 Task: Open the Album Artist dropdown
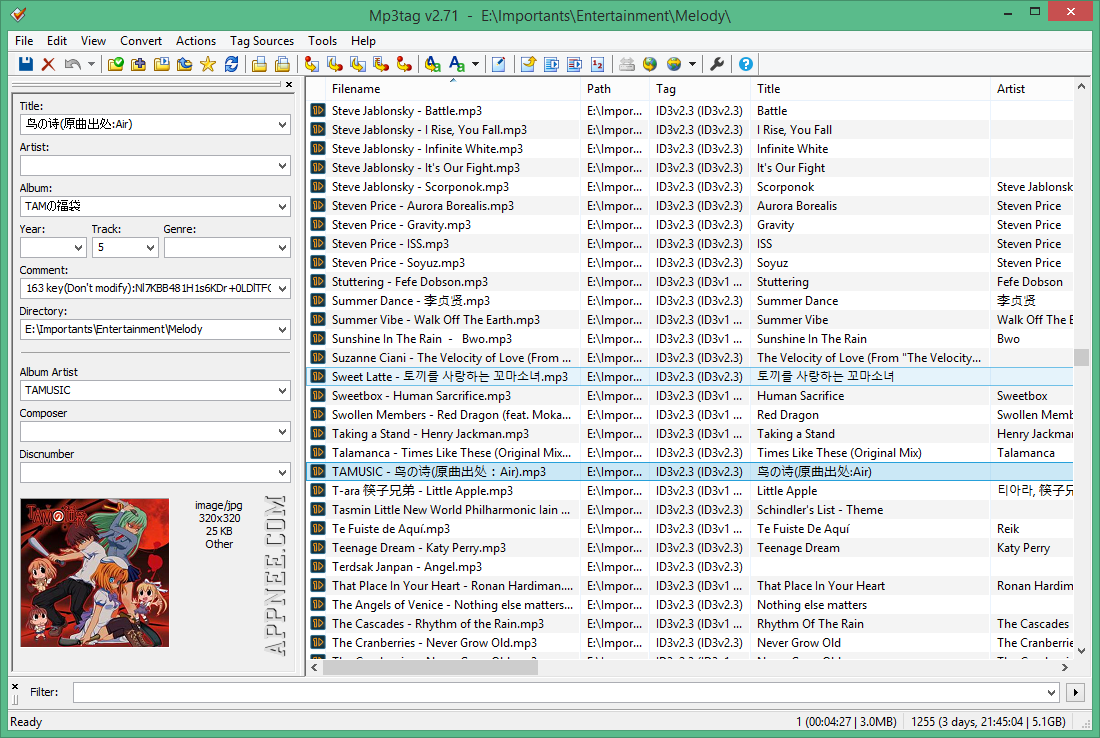coord(282,390)
